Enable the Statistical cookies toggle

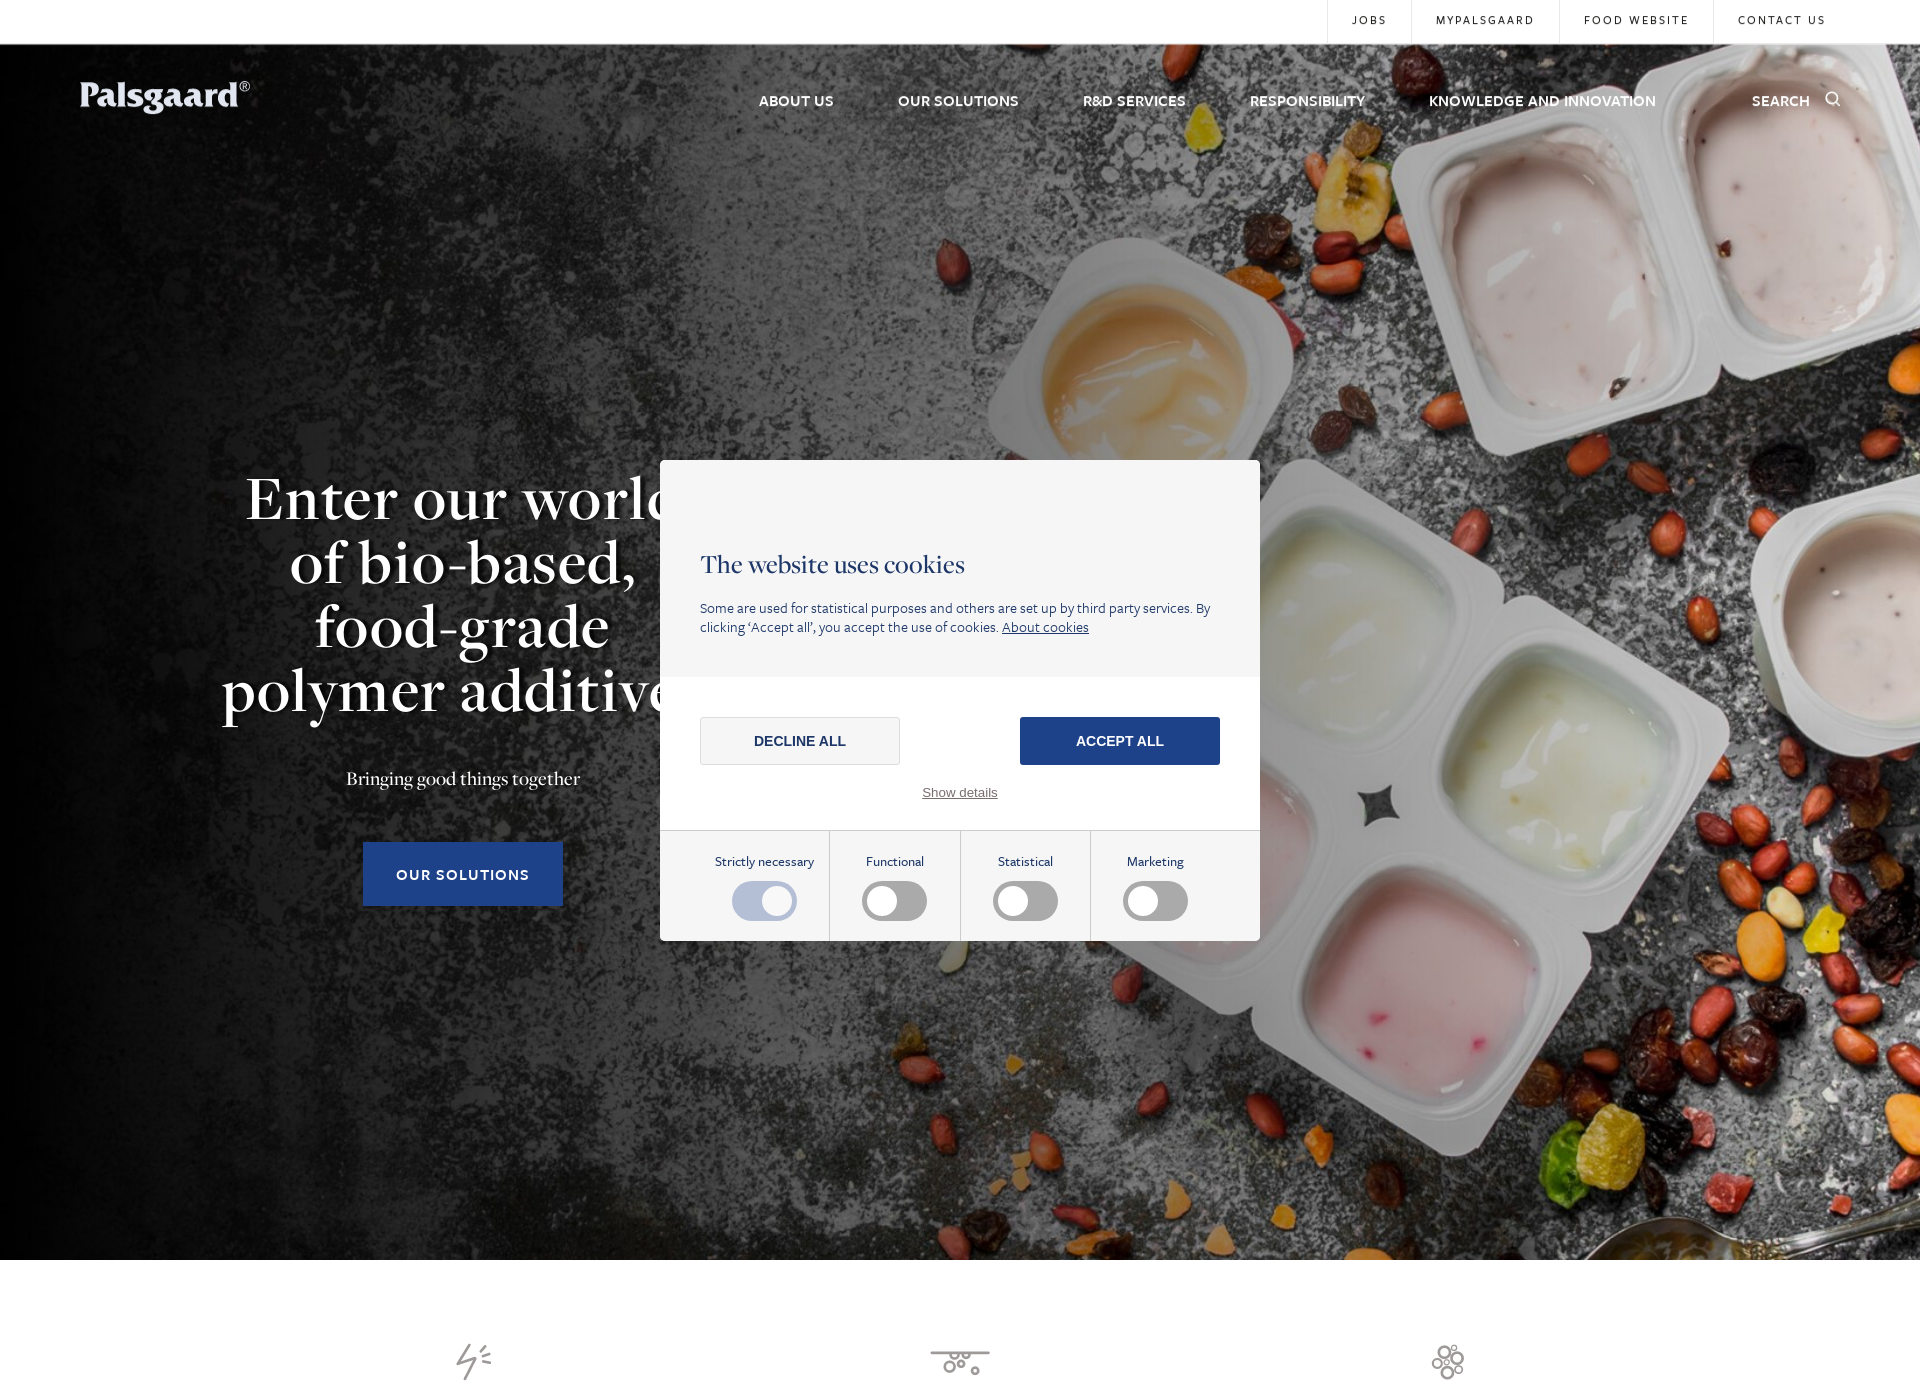(x=1024, y=899)
